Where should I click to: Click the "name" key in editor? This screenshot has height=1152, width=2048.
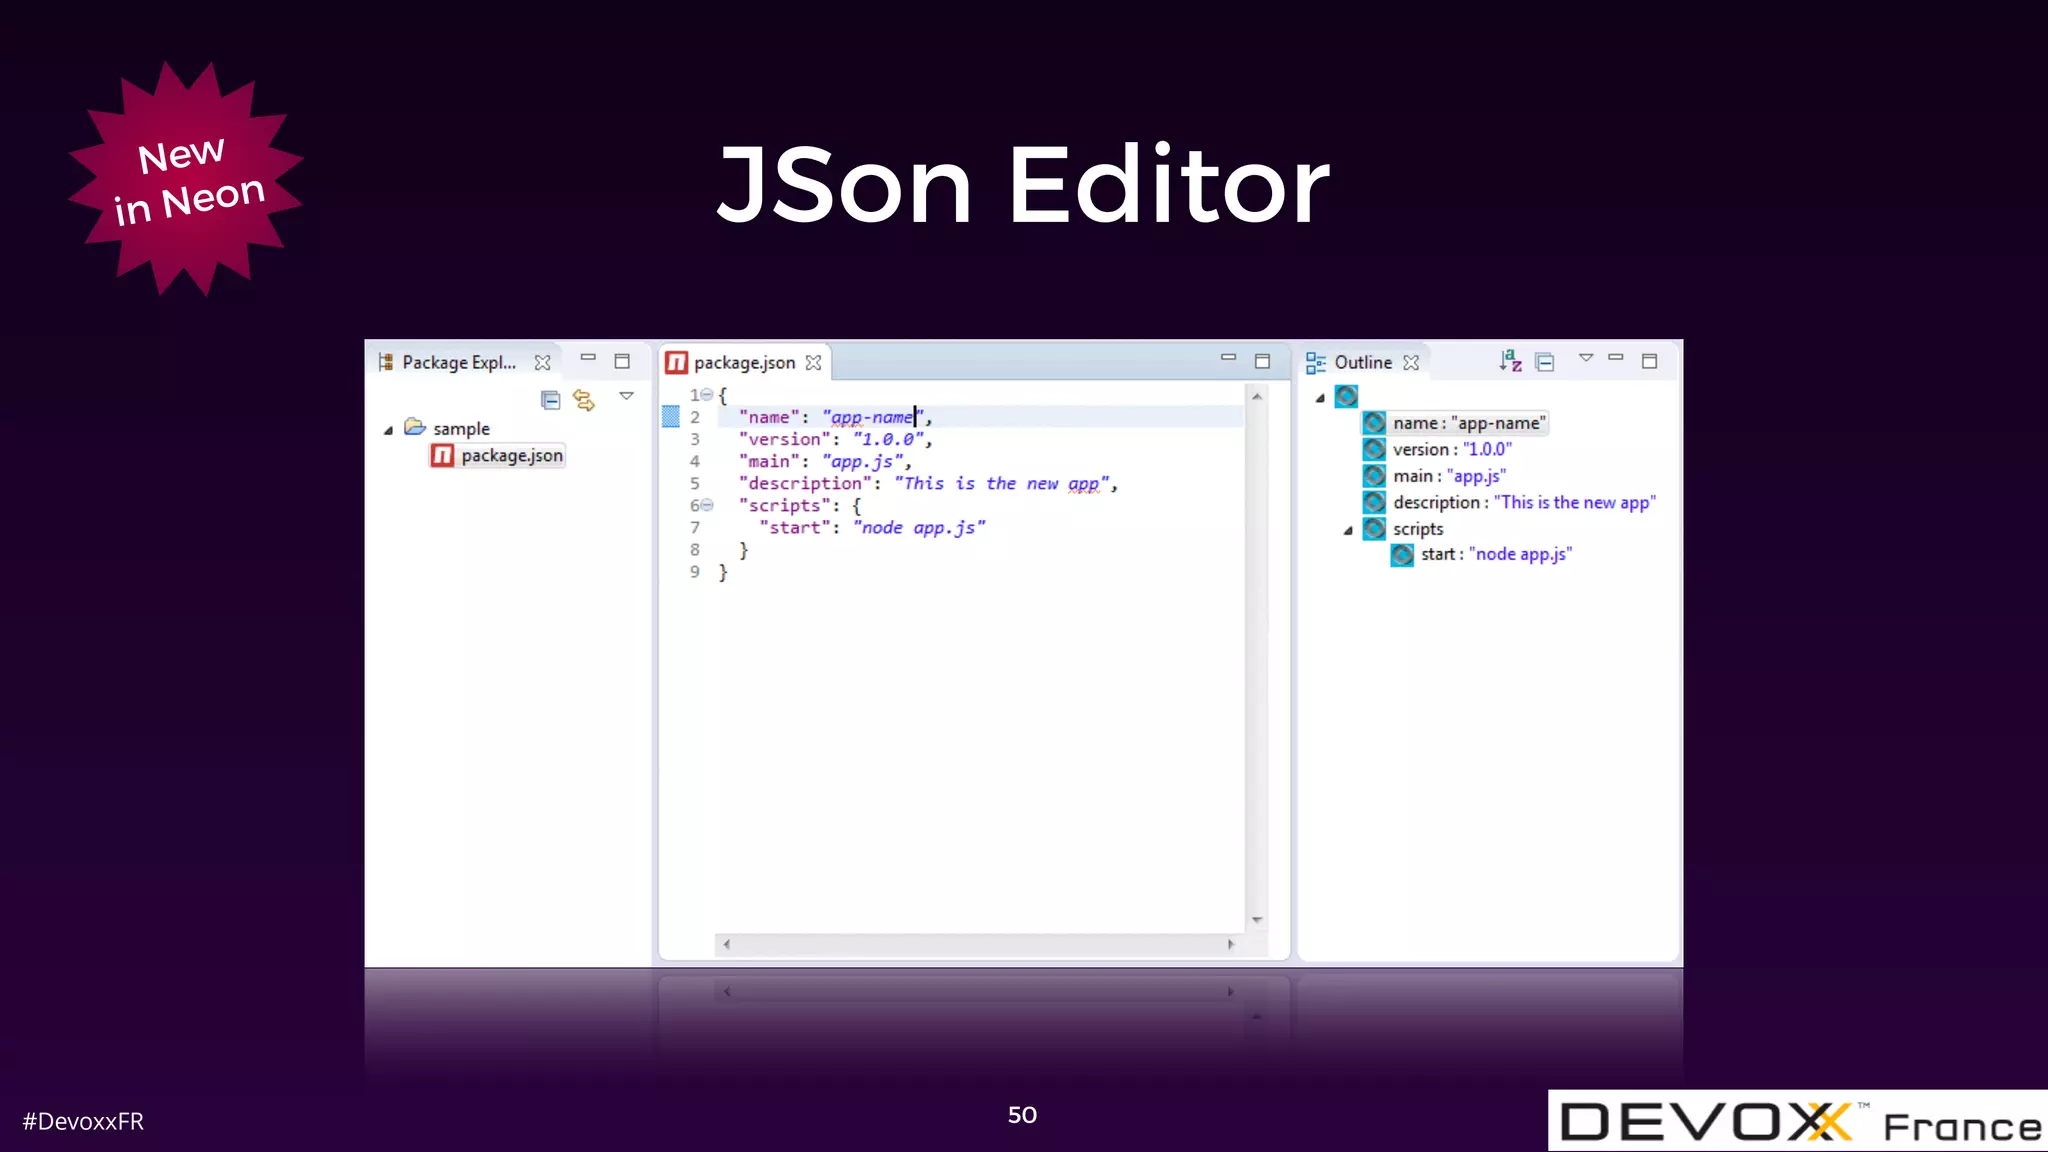pyautogui.click(x=768, y=417)
